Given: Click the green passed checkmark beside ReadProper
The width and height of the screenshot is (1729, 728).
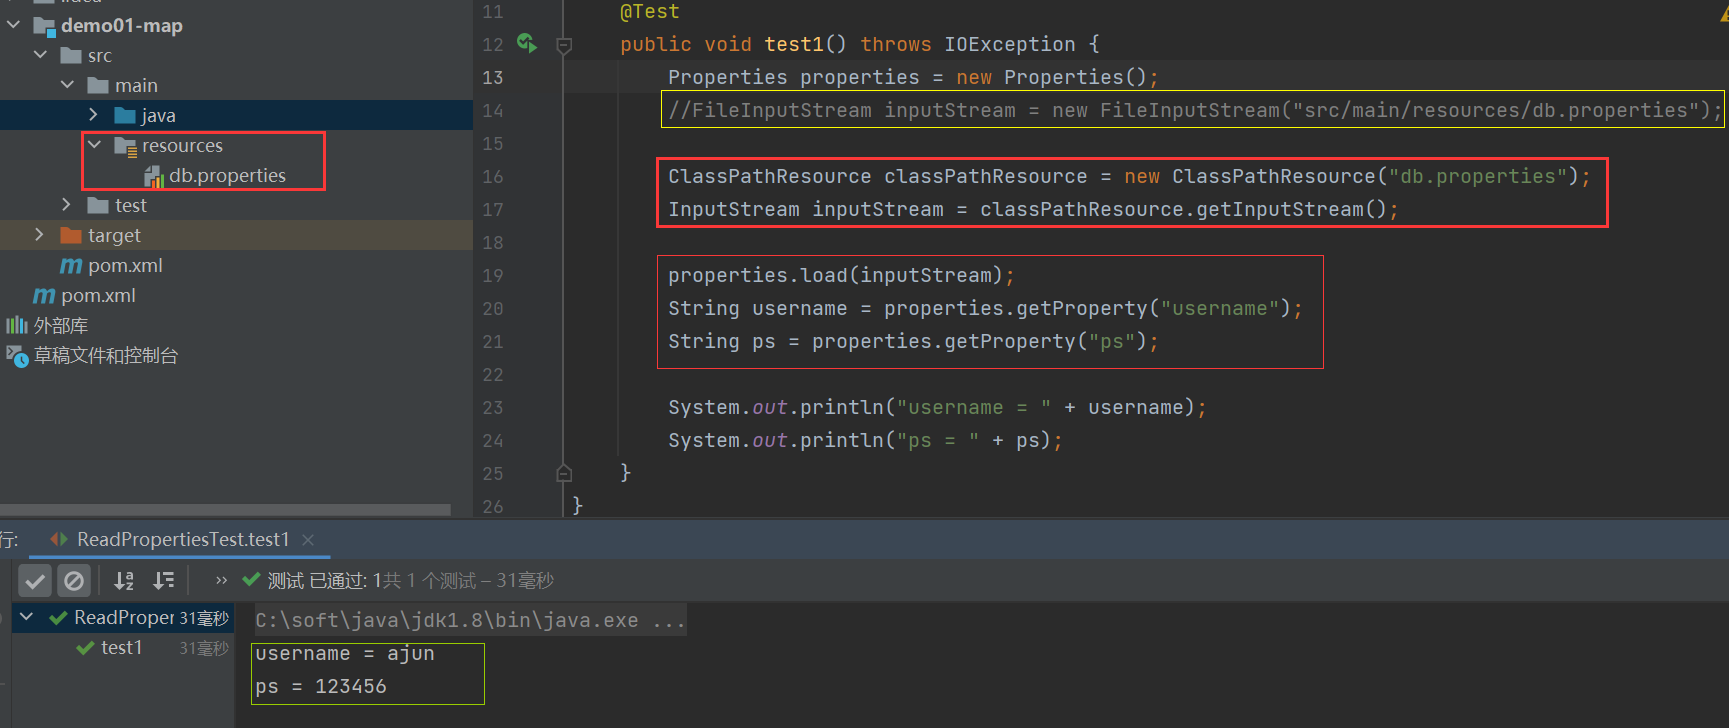Looking at the screenshot, I should point(59,618).
